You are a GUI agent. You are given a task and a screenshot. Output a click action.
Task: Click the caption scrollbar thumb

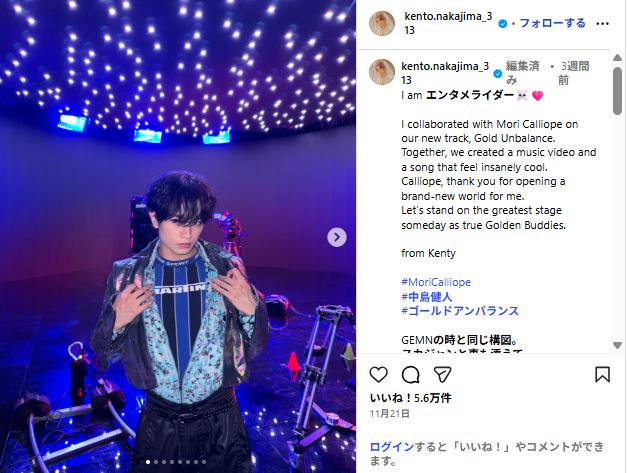pos(617,91)
